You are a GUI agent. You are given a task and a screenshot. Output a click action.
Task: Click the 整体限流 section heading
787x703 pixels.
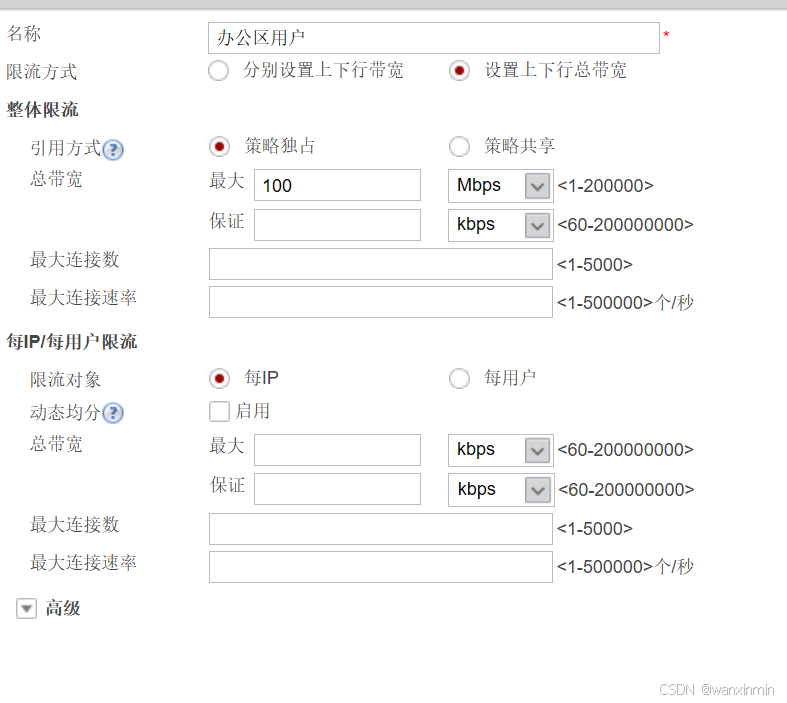point(42,109)
